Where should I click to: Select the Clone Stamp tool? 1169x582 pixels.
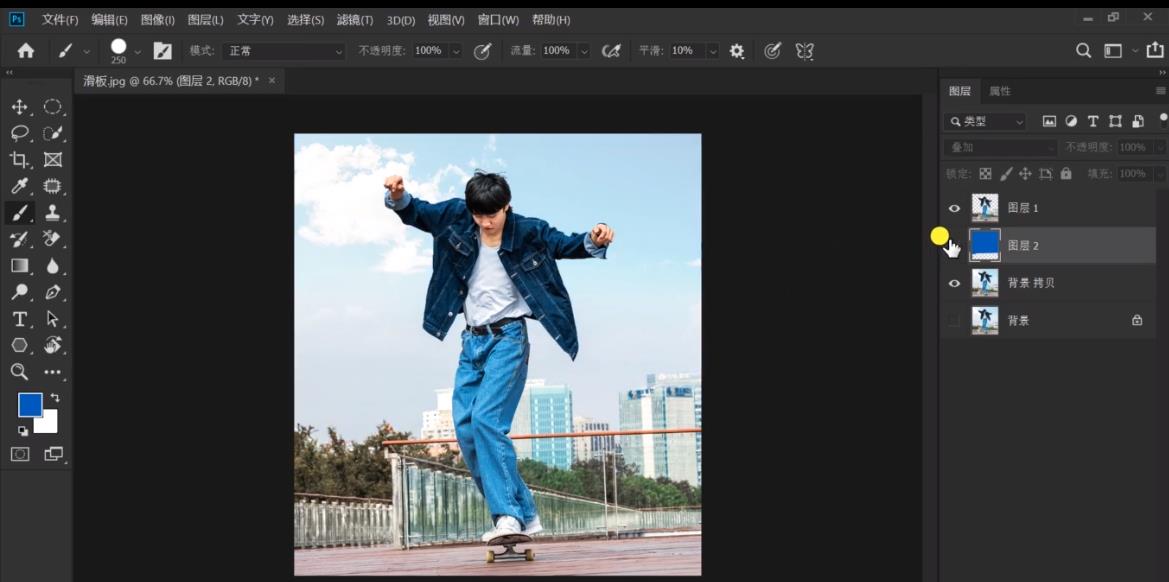click(x=53, y=212)
